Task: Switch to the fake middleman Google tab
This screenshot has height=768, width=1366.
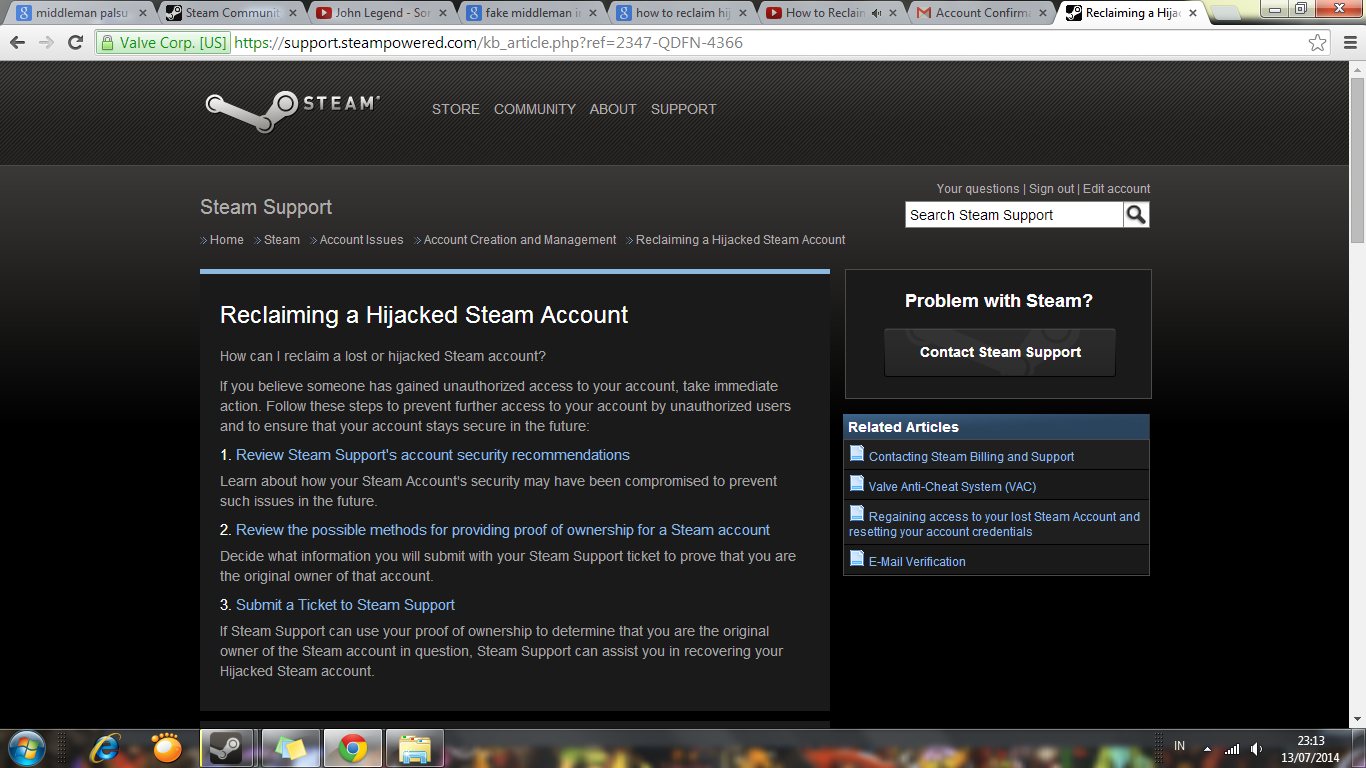Action: tap(532, 13)
